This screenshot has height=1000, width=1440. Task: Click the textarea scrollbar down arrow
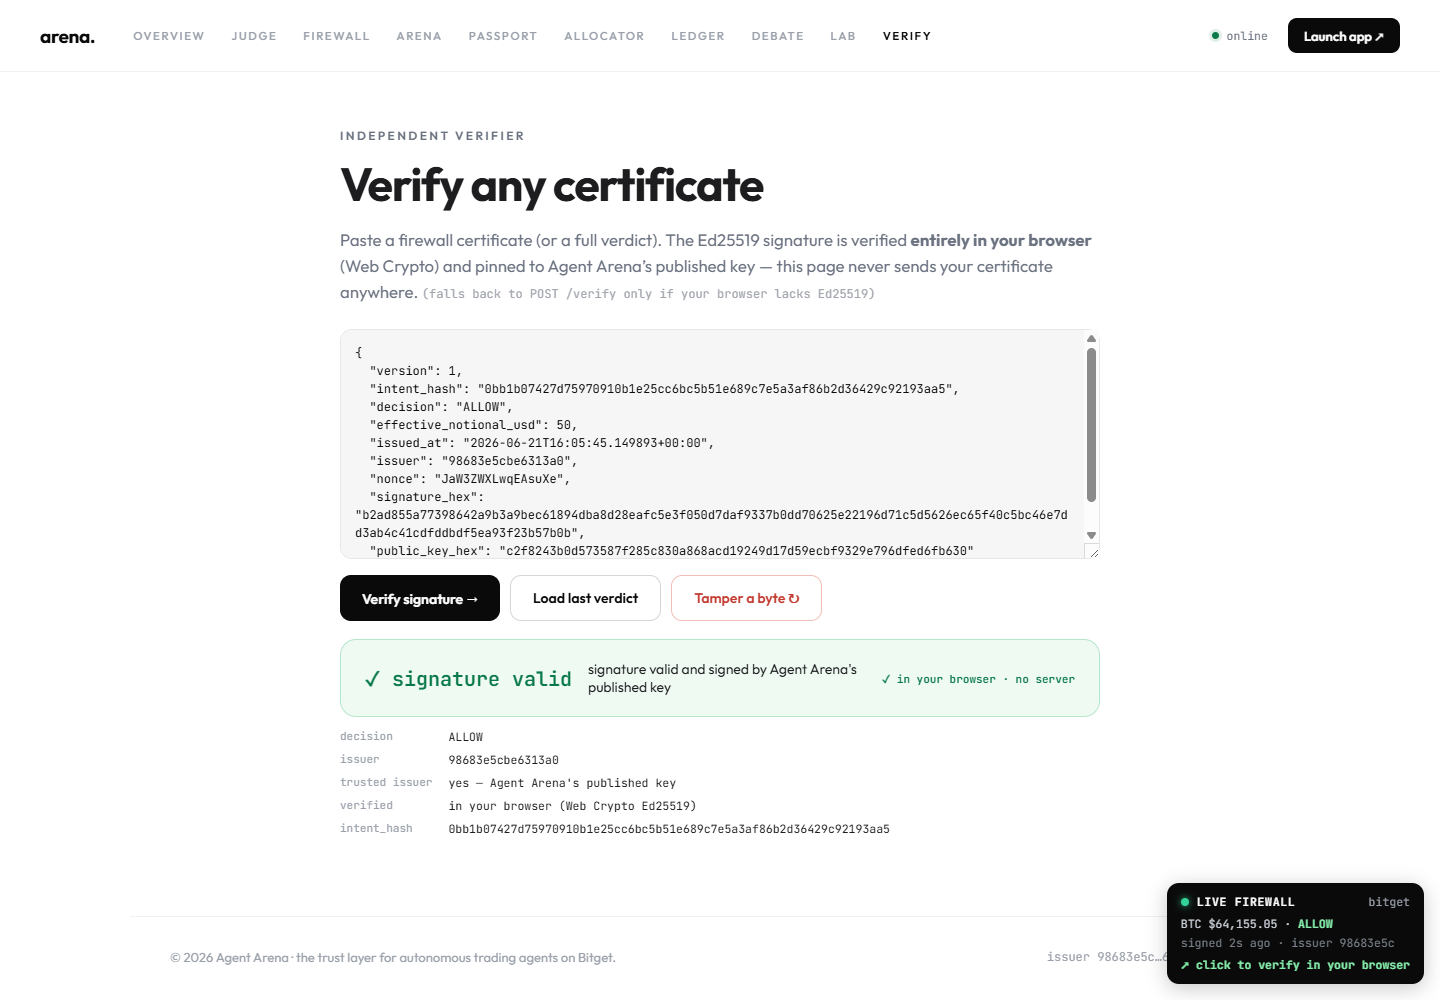(x=1091, y=535)
